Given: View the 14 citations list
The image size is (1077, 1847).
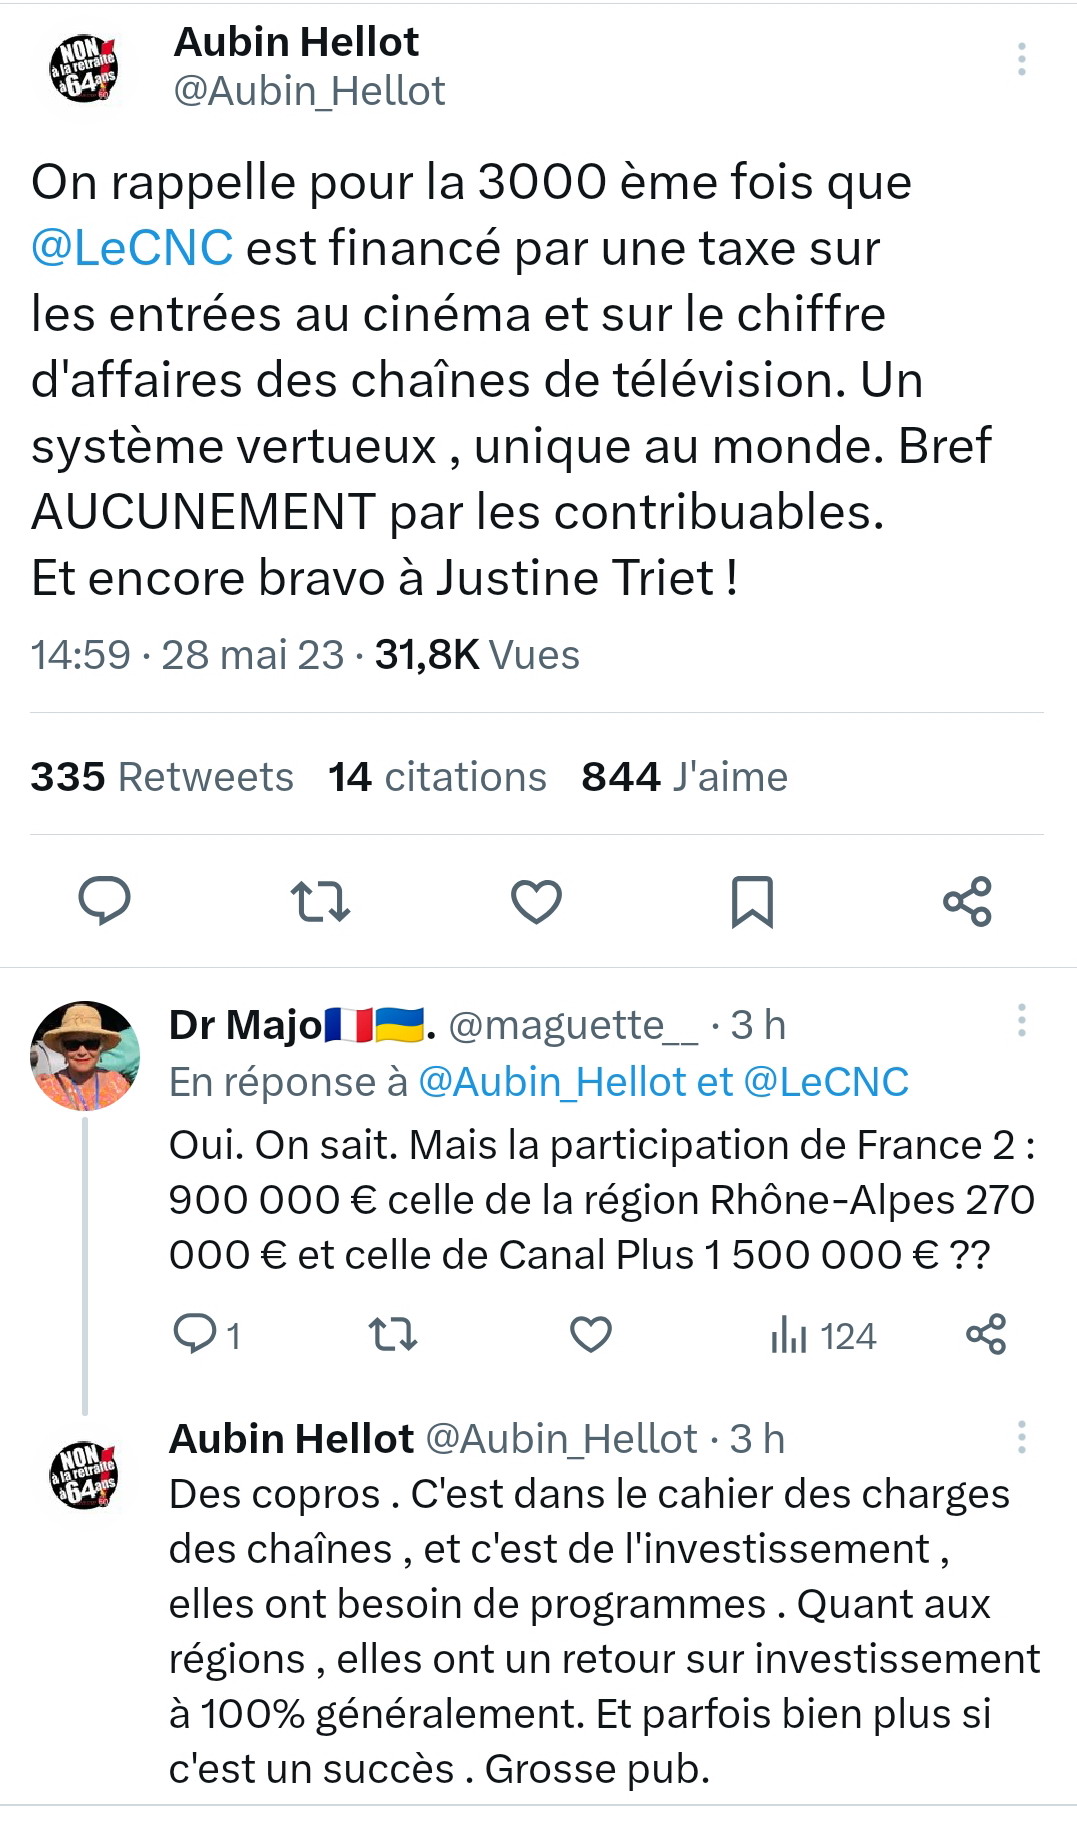Looking at the screenshot, I should [437, 777].
